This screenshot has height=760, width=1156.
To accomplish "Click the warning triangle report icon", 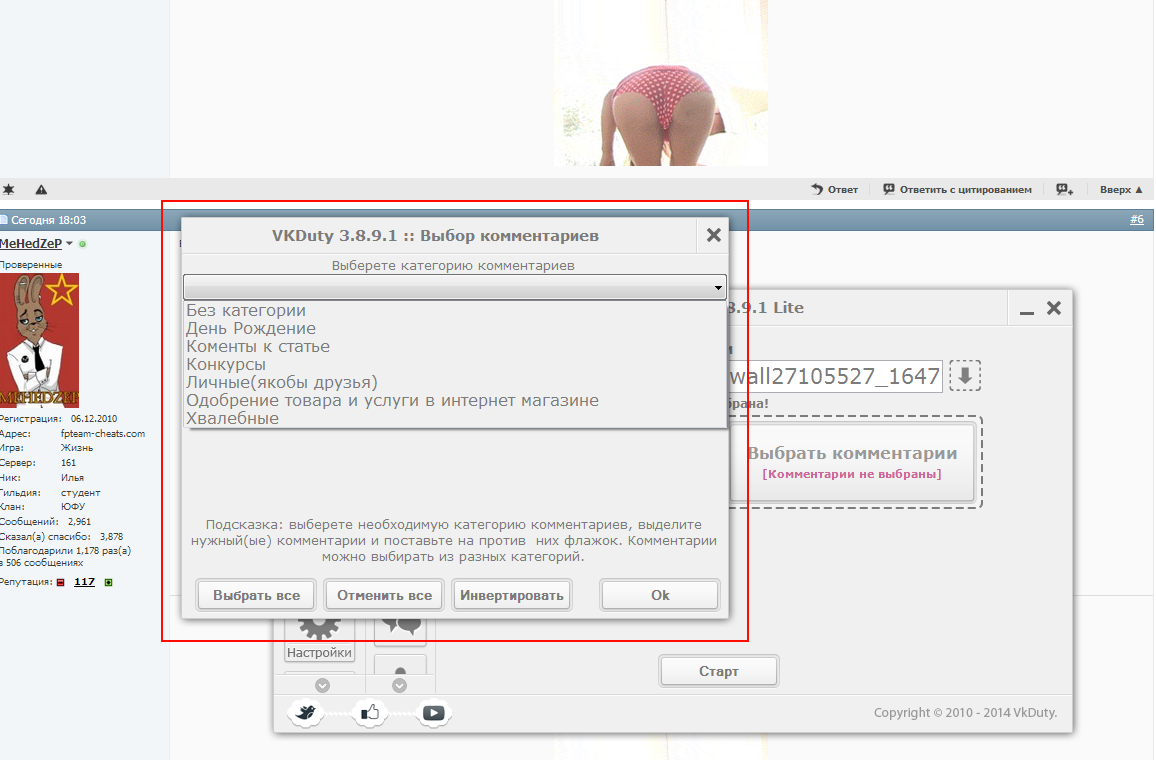I will coord(41,189).
